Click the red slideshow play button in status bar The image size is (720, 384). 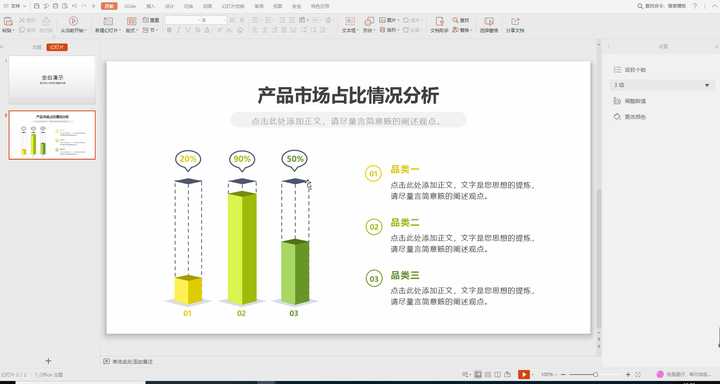[x=524, y=374]
